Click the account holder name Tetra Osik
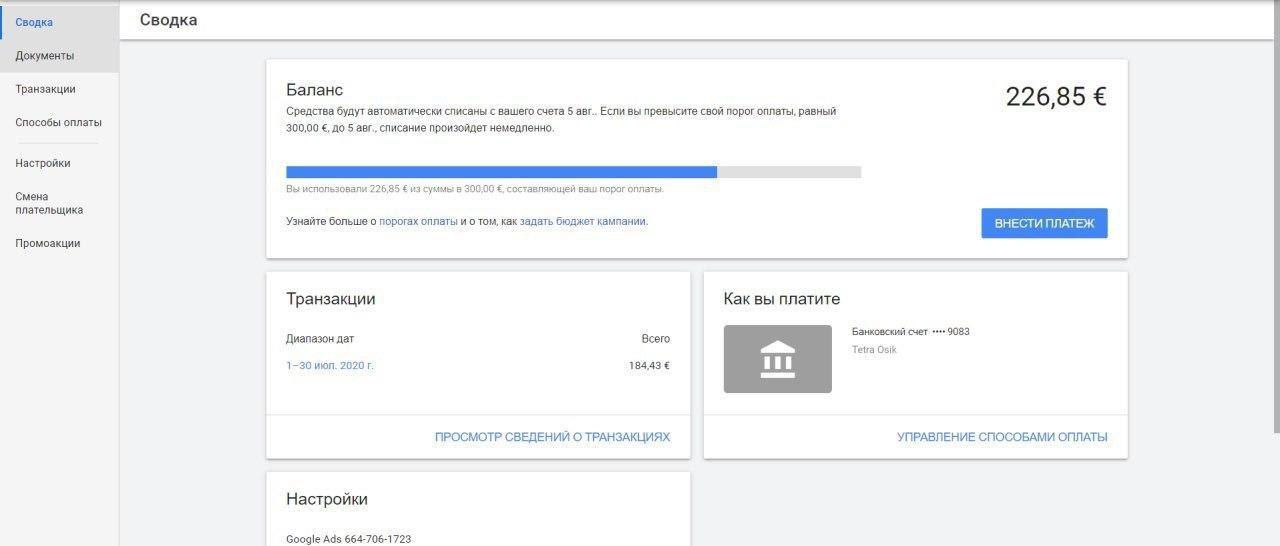The height and width of the screenshot is (546, 1280). [874, 350]
